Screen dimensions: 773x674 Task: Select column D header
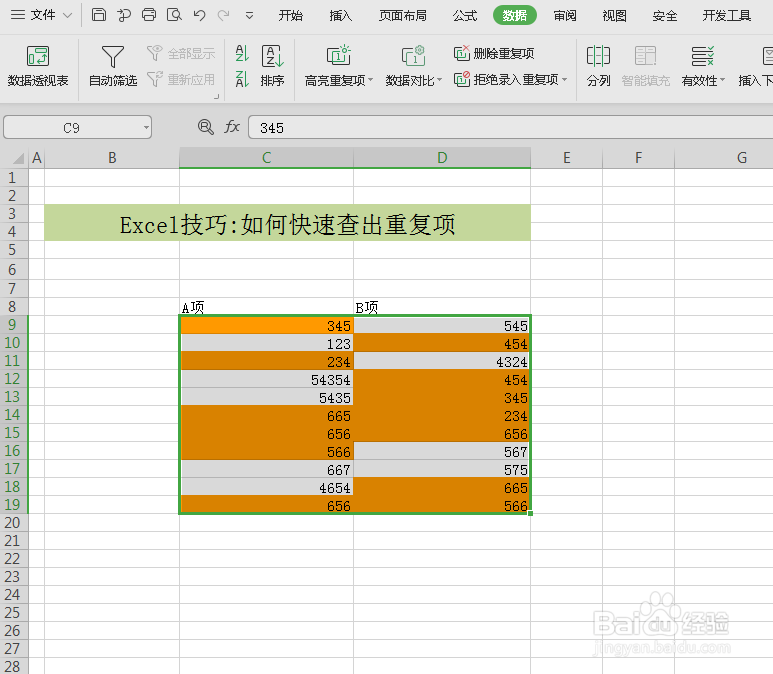(442, 158)
